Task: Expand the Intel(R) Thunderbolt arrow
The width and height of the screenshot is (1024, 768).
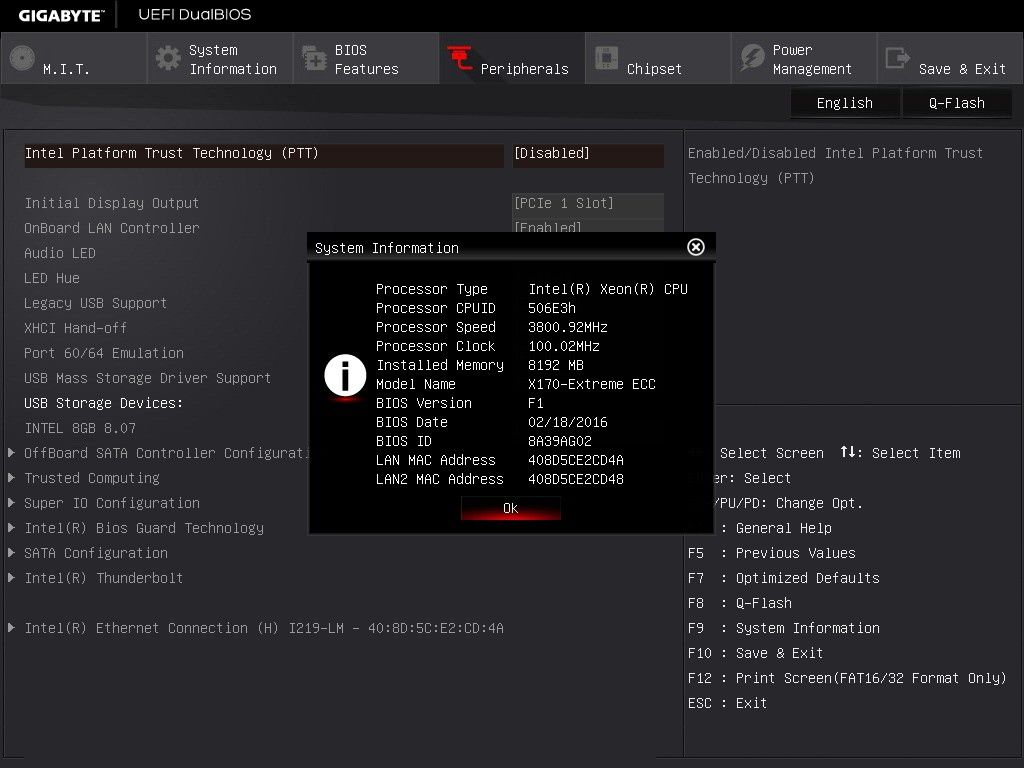Action: [x=11, y=578]
